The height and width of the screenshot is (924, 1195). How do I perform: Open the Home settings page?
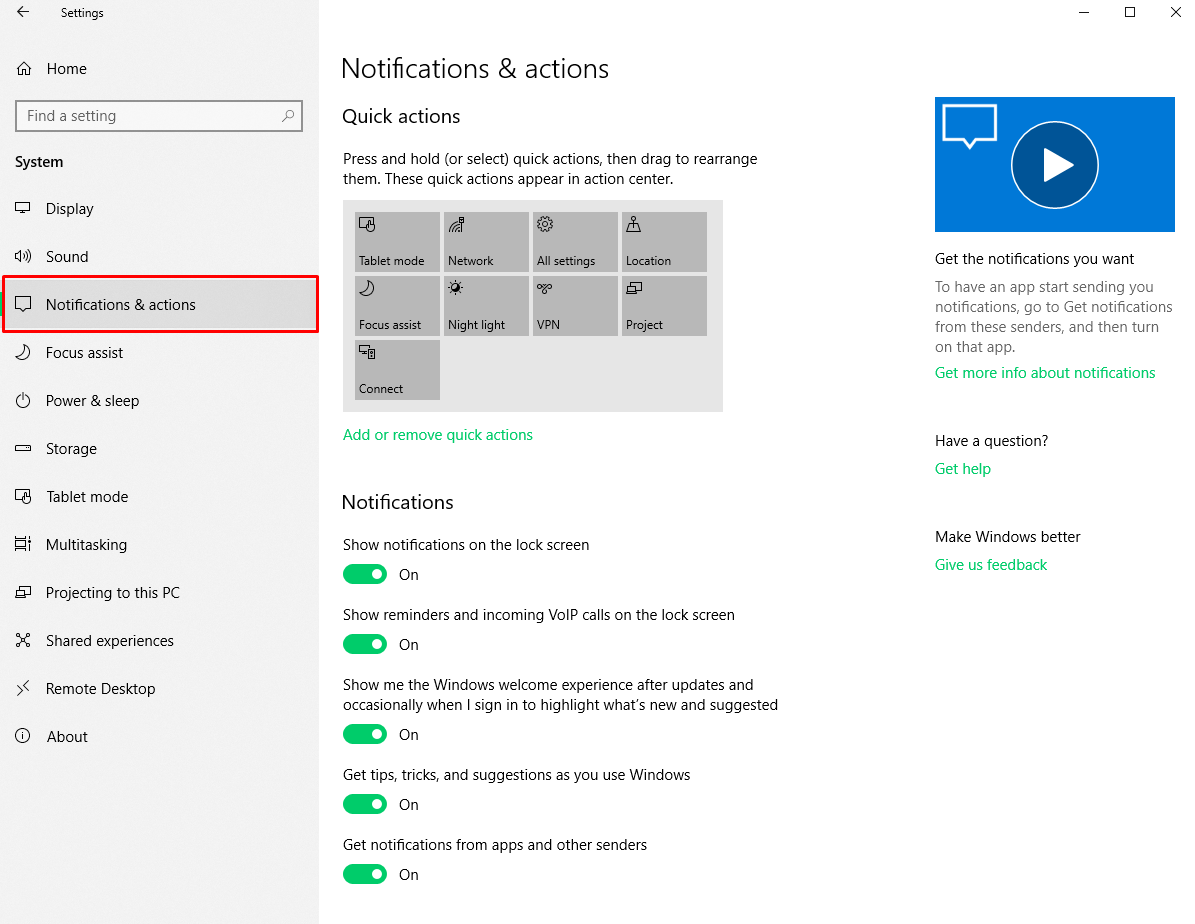tap(66, 69)
